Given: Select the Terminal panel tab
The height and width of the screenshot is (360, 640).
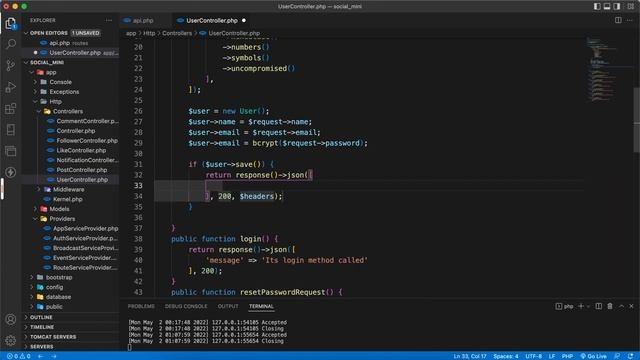Looking at the screenshot, I should click(261, 306).
